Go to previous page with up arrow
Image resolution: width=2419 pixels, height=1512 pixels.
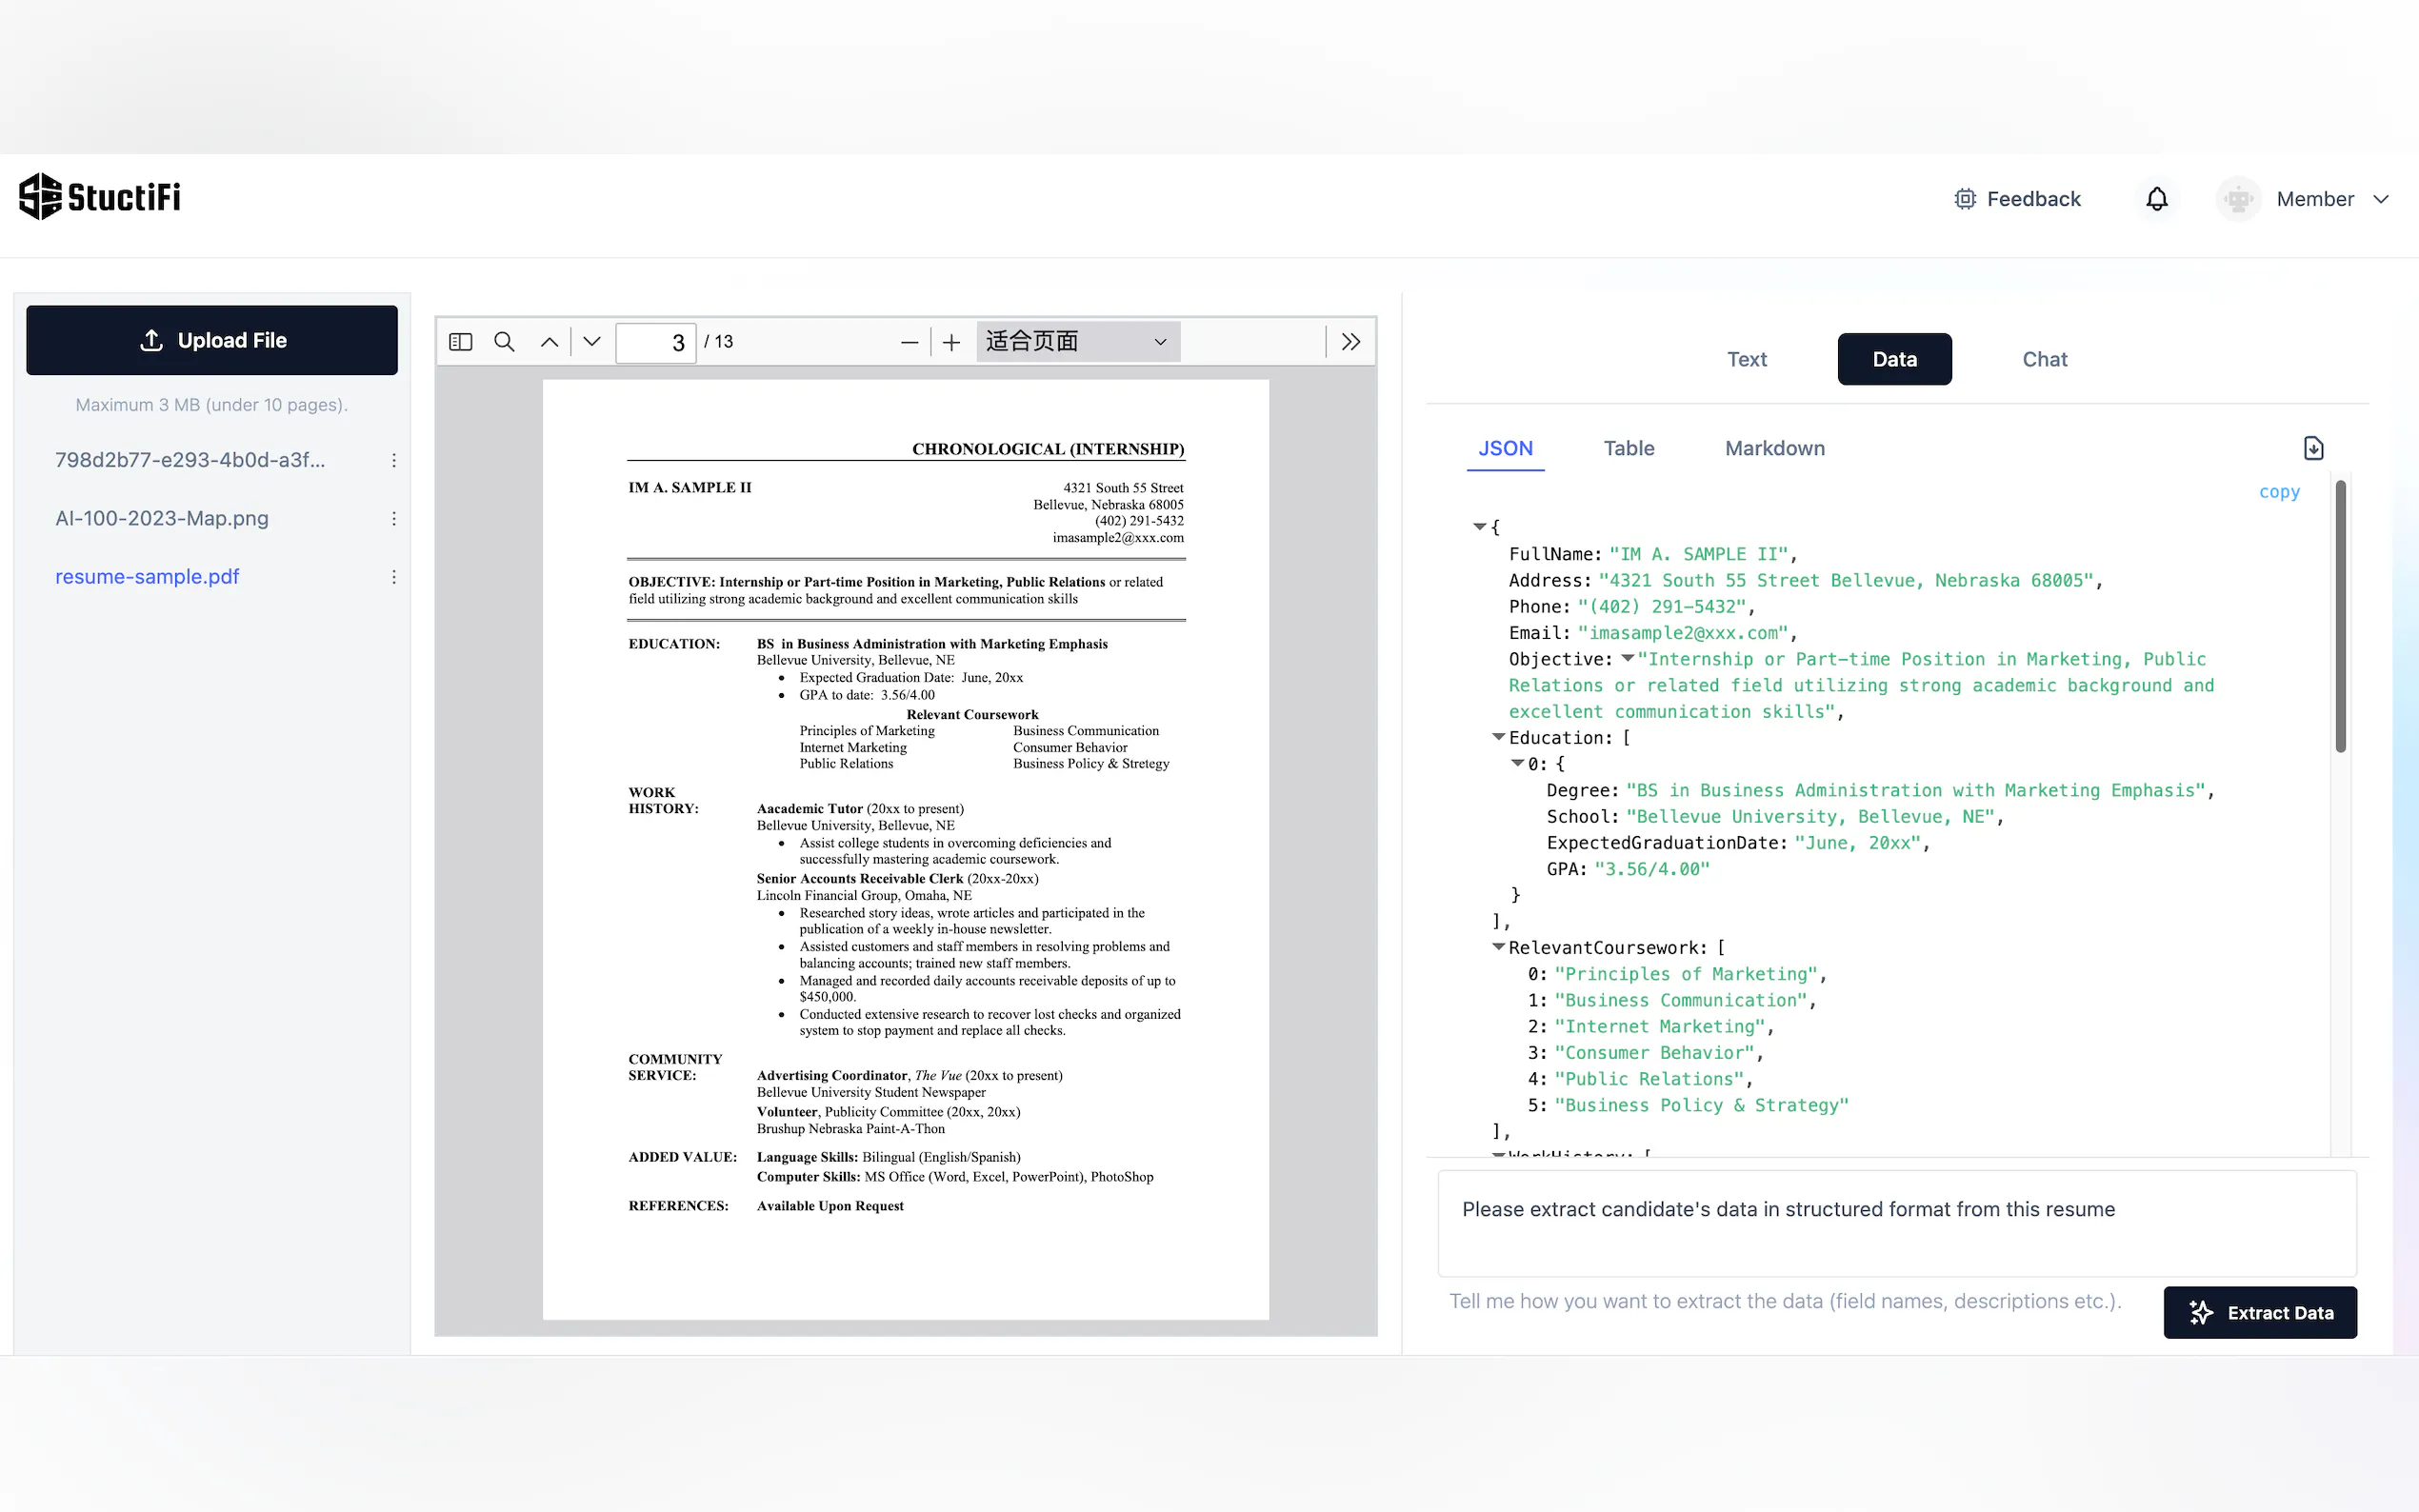coord(549,342)
